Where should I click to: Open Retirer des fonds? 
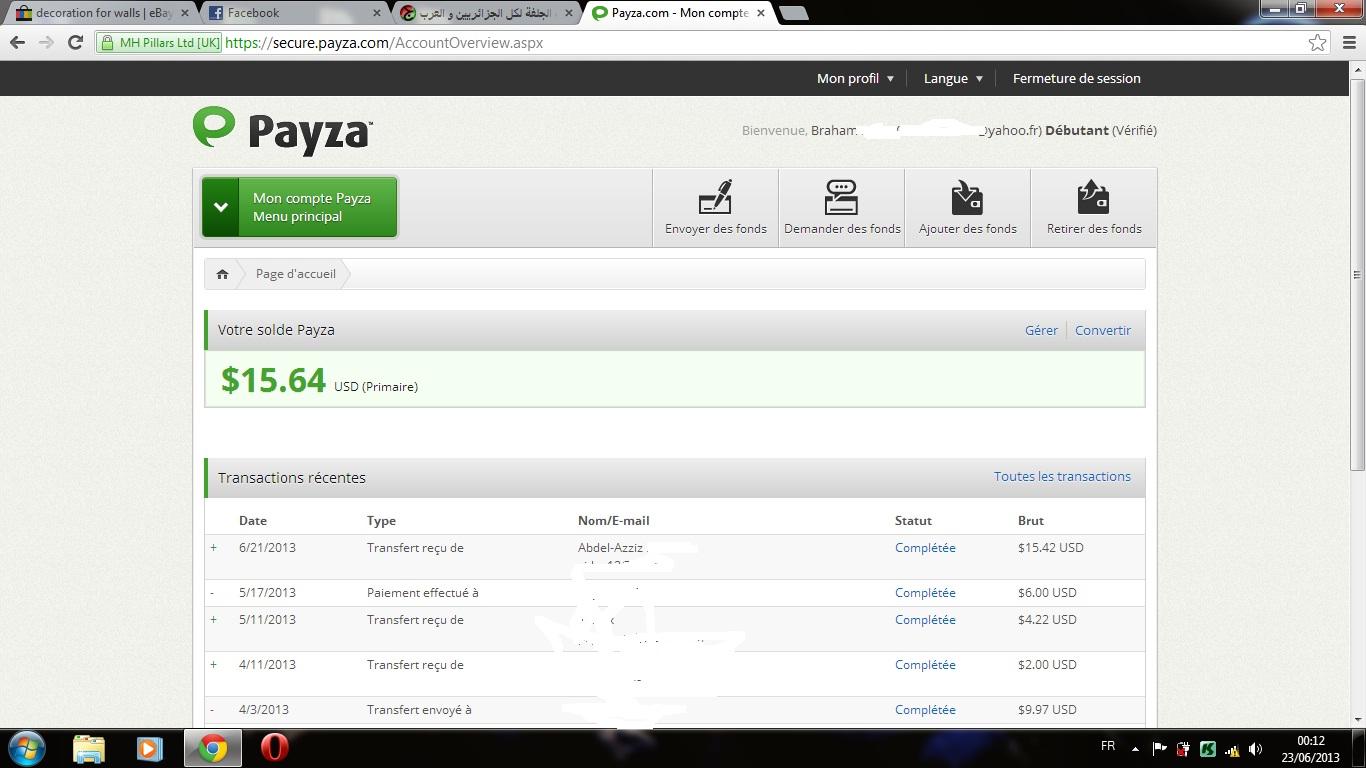point(1094,207)
